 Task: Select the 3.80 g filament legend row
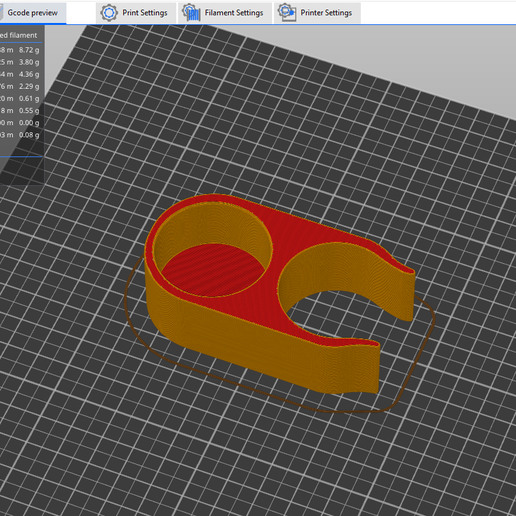[x=21, y=62]
